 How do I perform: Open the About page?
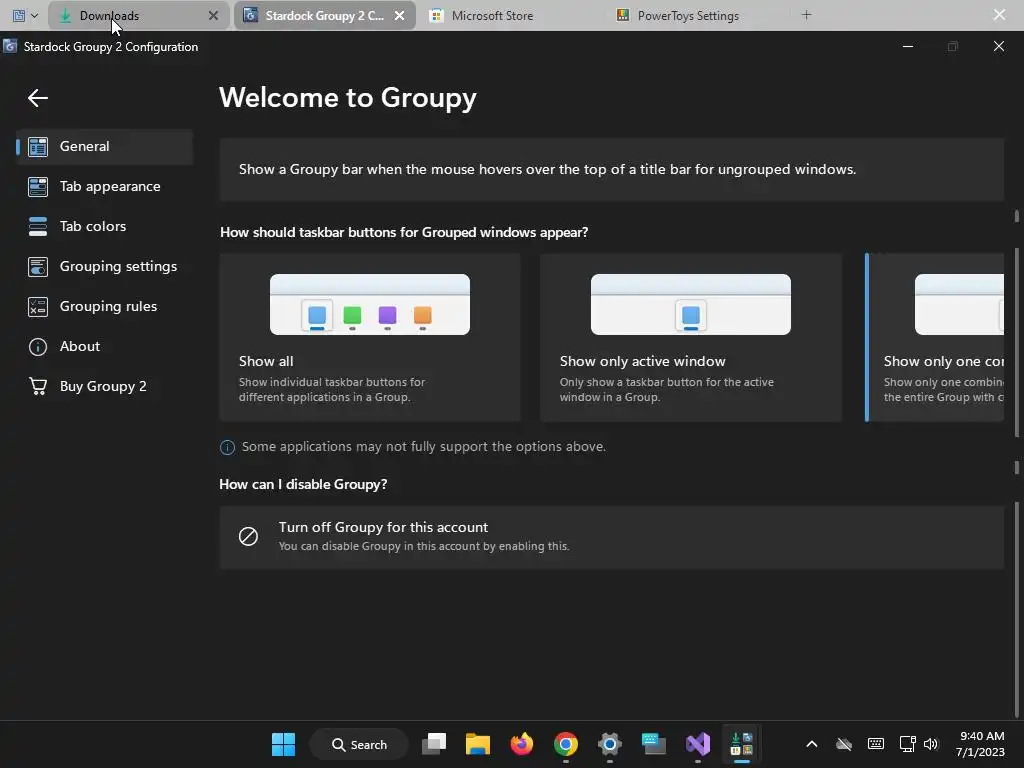[x=104, y=346]
